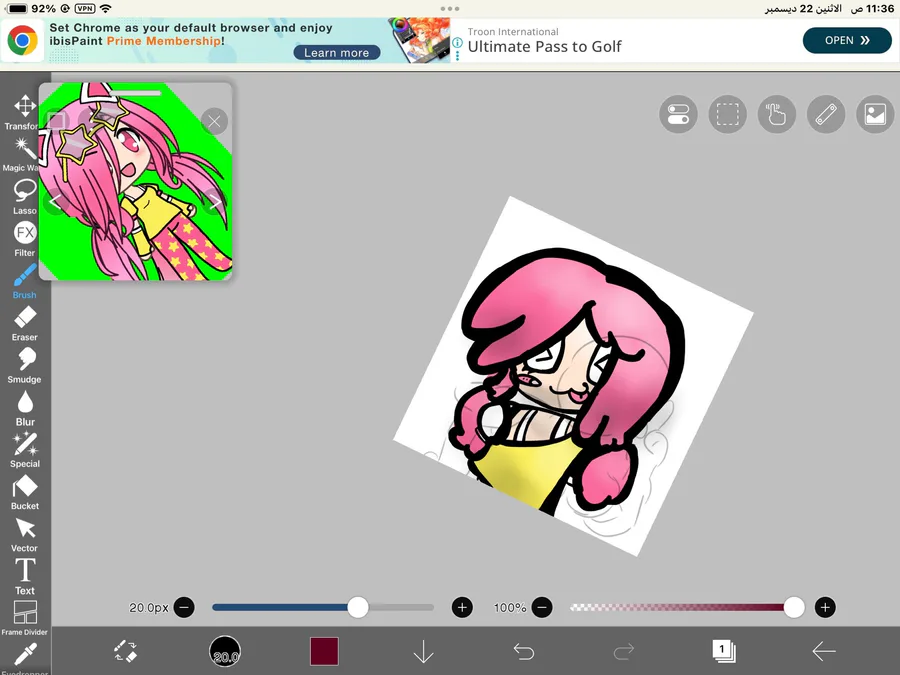Click the ad info icon
Image resolution: width=900 pixels, height=675 pixels.
pyautogui.click(x=457, y=42)
